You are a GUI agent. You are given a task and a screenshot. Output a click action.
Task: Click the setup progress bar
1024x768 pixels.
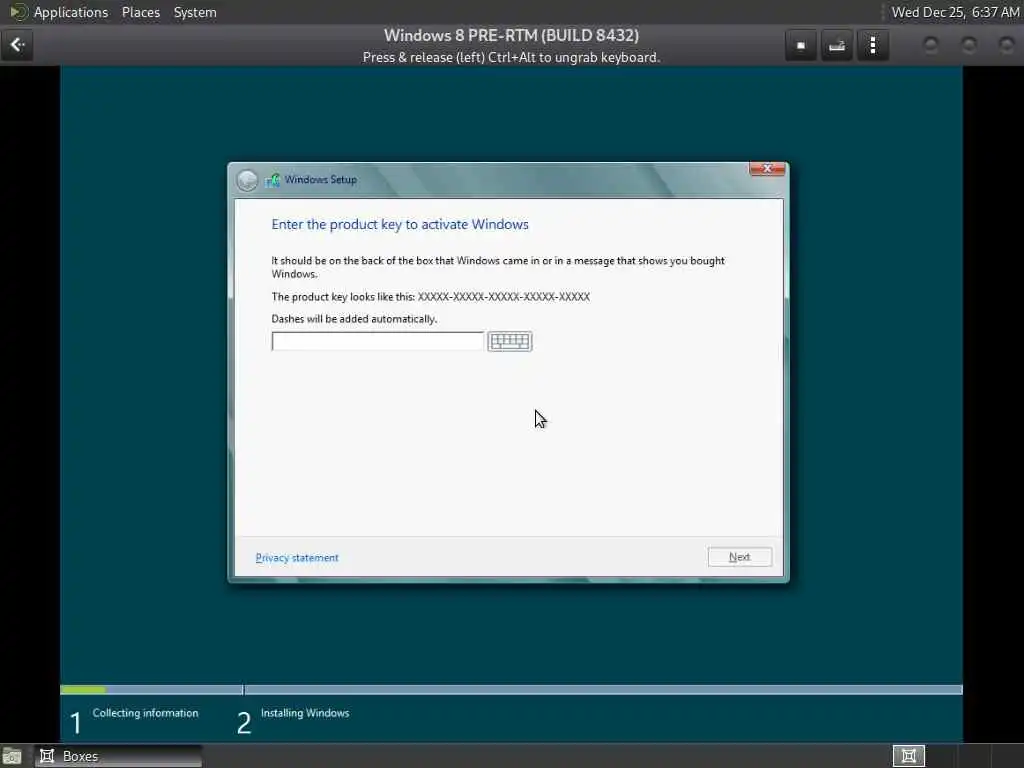[x=511, y=690]
